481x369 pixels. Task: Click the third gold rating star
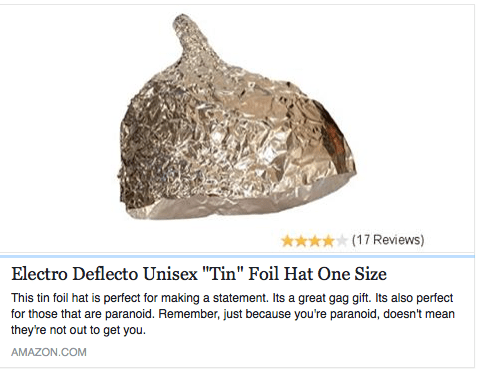(314, 240)
